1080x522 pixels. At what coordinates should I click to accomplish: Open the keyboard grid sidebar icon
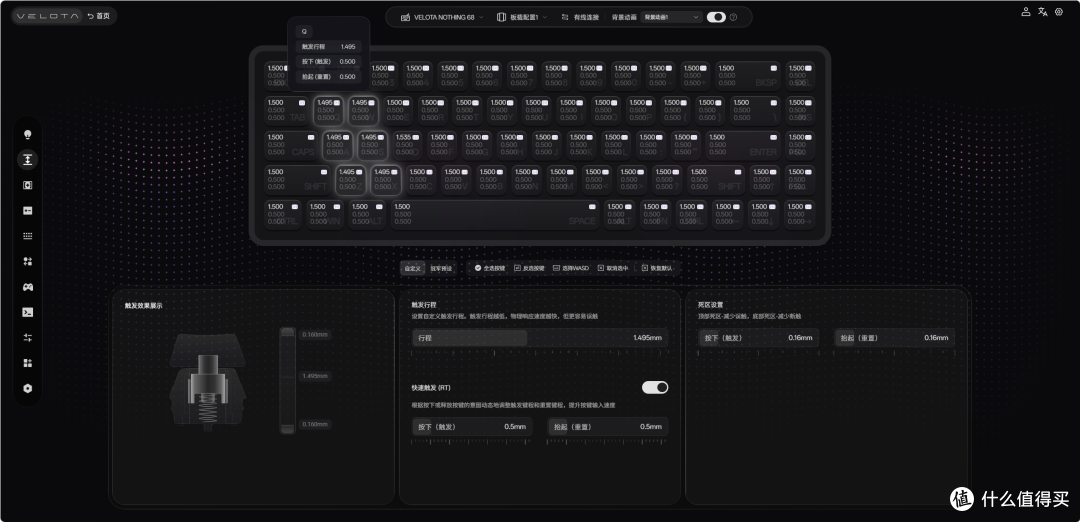coord(28,236)
